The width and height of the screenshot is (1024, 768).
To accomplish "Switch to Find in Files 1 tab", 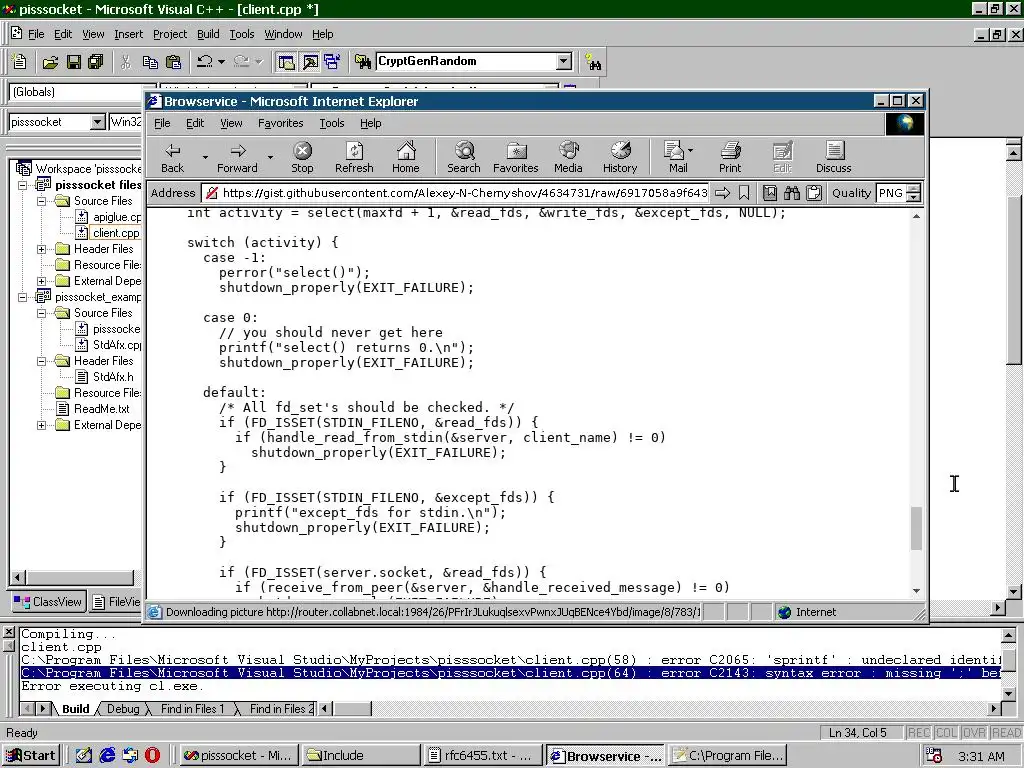I will click(192, 709).
